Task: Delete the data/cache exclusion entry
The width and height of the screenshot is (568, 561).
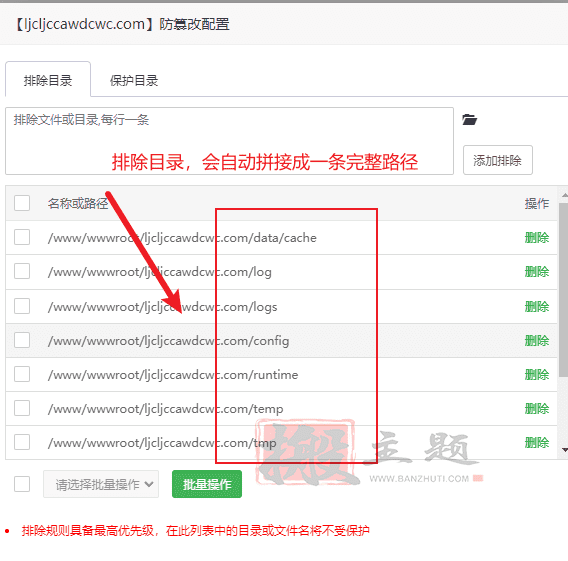Action: tap(537, 238)
